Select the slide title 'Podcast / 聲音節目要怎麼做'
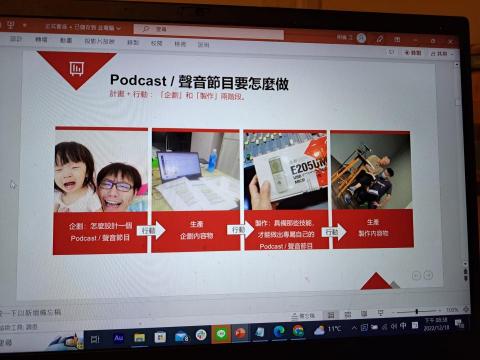 pyautogui.click(x=199, y=82)
